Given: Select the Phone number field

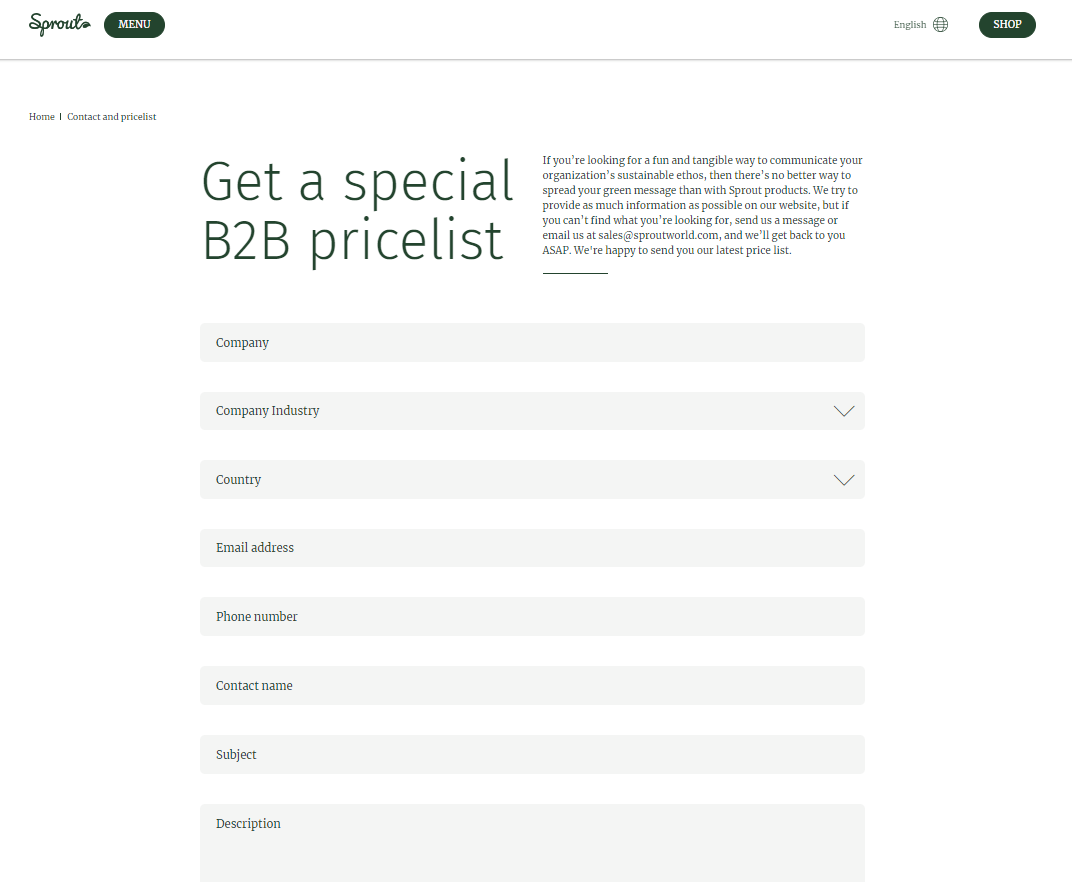Looking at the screenshot, I should click(532, 617).
